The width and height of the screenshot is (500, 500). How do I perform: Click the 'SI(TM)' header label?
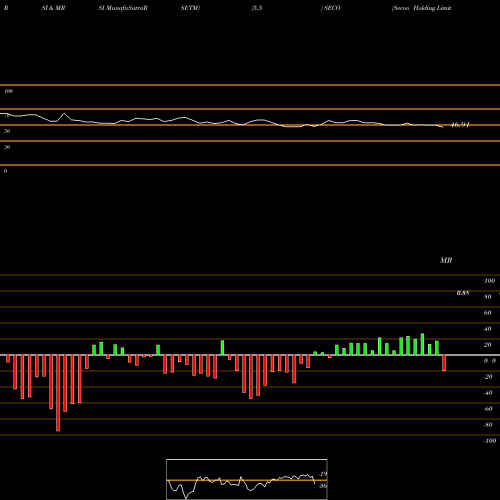(190, 8)
